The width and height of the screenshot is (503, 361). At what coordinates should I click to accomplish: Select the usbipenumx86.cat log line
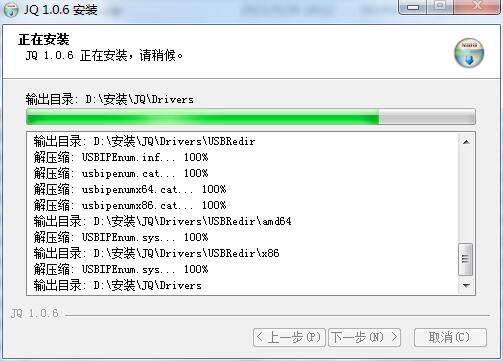[x=130, y=205]
